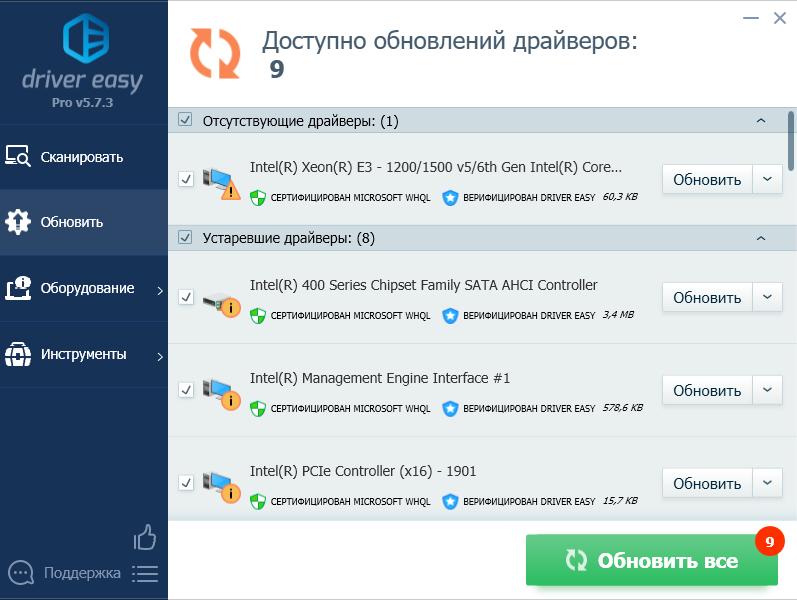Click the green Update All button
Image resolution: width=797 pixels, height=600 pixels.
[x=651, y=561]
